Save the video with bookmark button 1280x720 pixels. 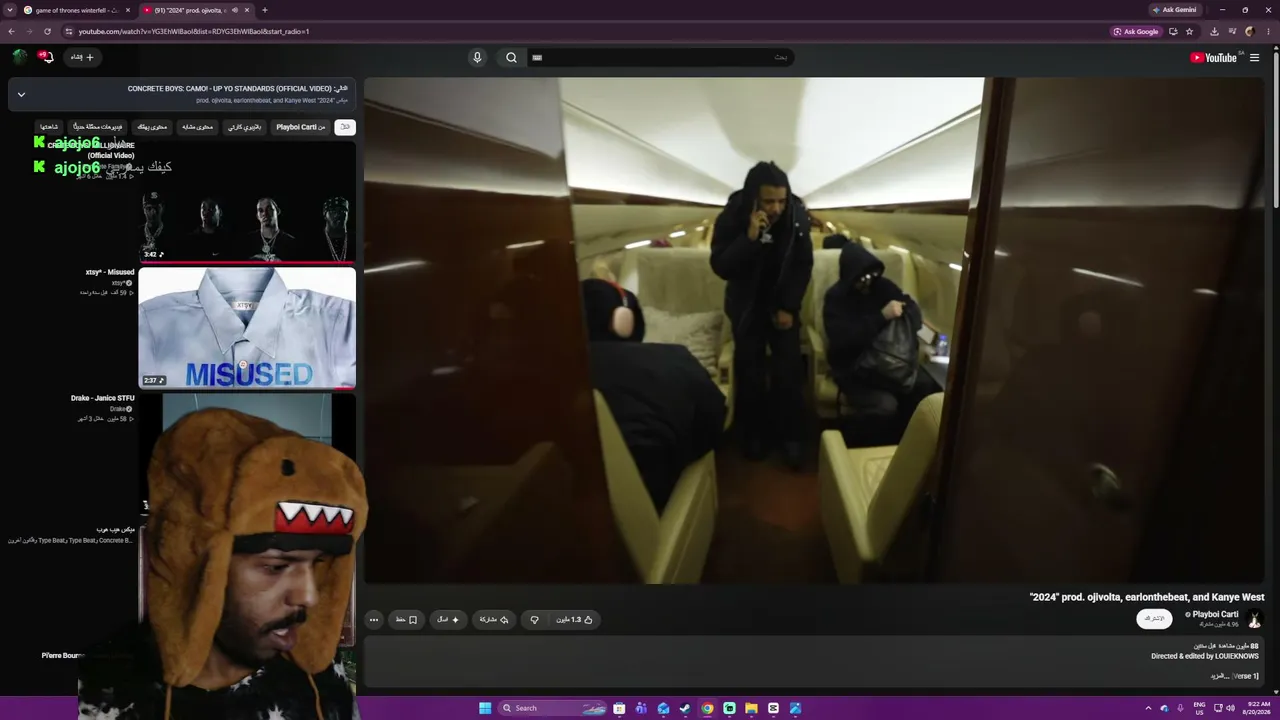(406, 620)
